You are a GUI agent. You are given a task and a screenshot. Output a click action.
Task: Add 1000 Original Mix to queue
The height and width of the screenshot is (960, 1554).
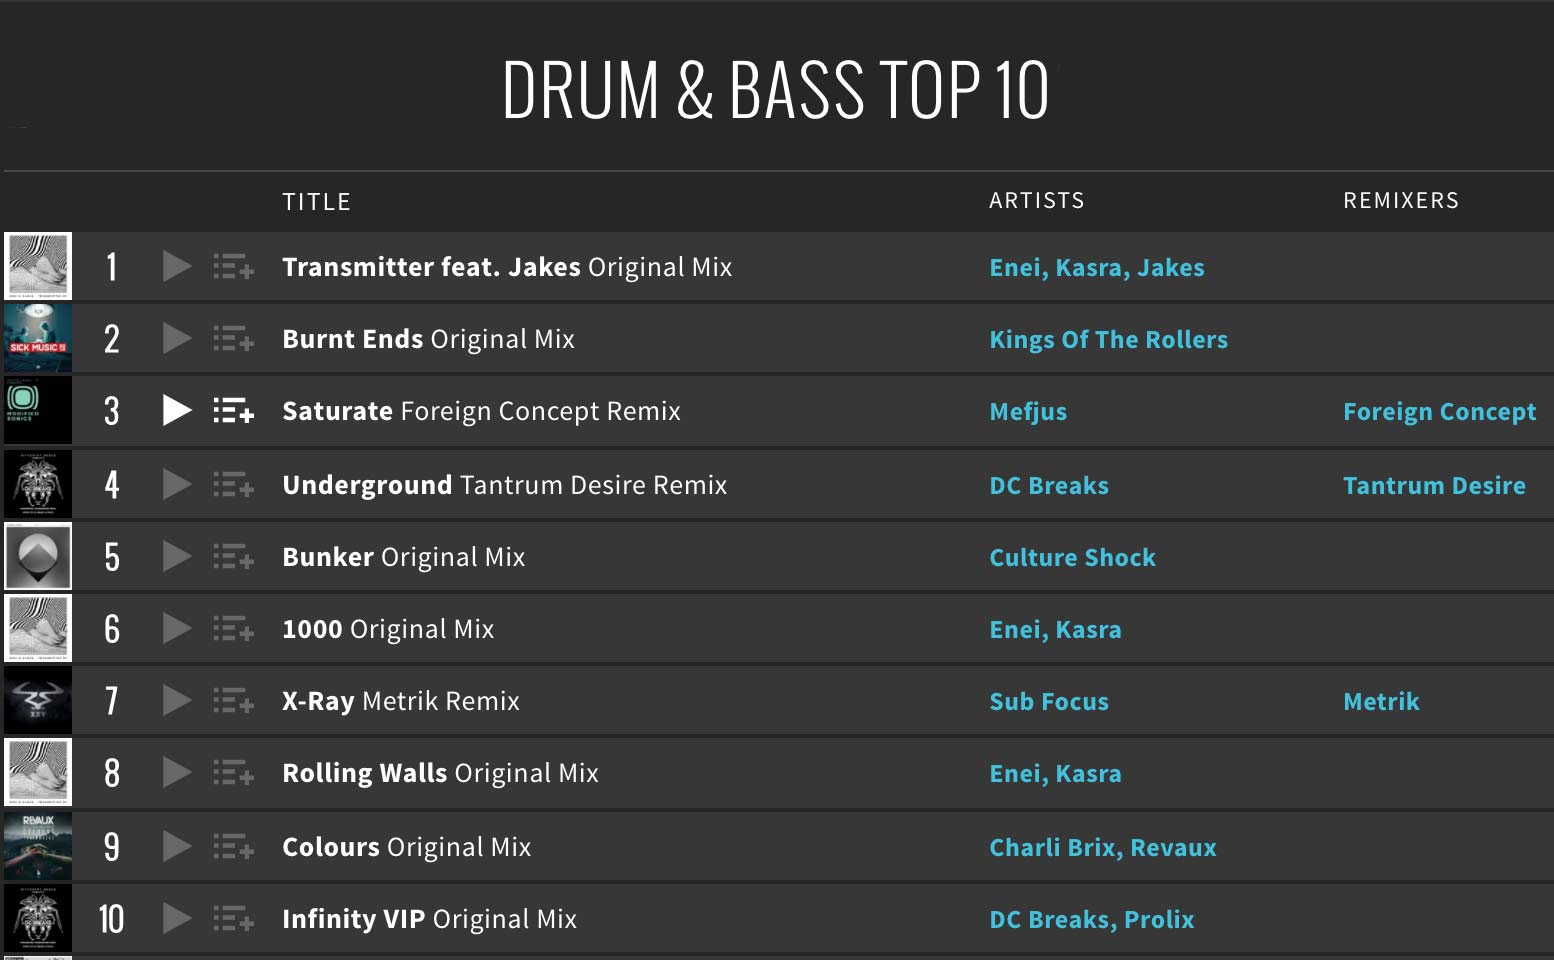(233, 628)
